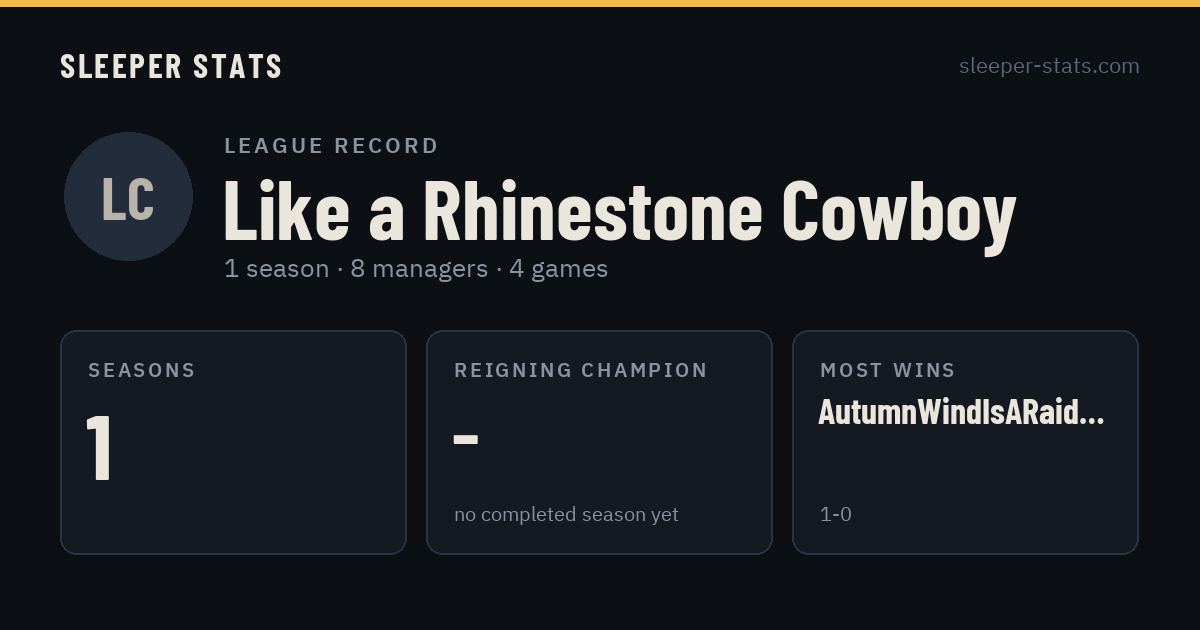The height and width of the screenshot is (630, 1200).
Task: Click the SEASONS card heading
Action: (x=142, y=370)
